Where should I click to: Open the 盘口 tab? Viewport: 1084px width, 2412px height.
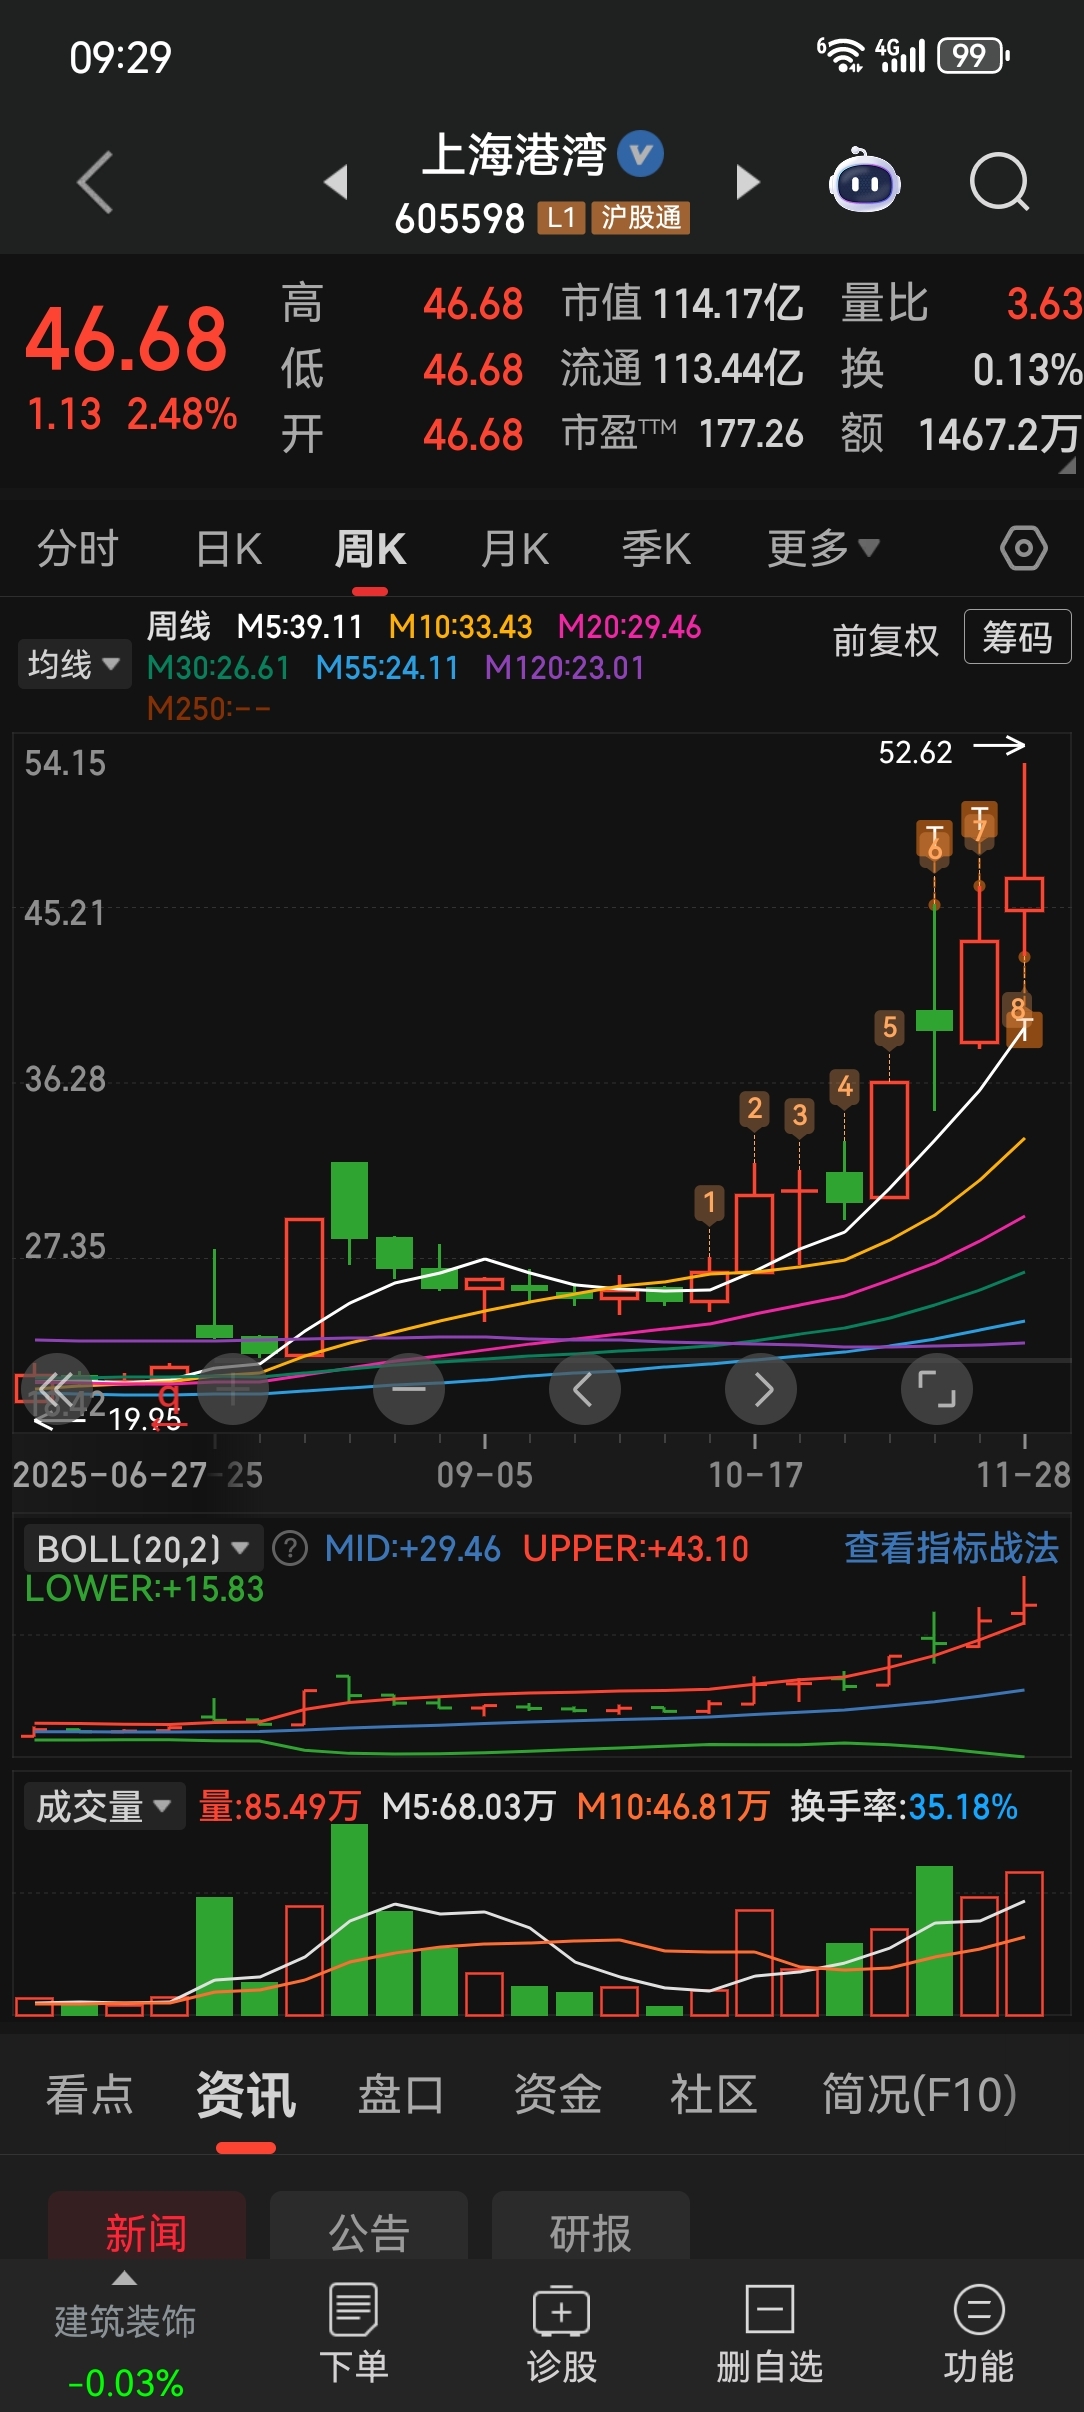pyautogui.click(x=401, y=2094)
